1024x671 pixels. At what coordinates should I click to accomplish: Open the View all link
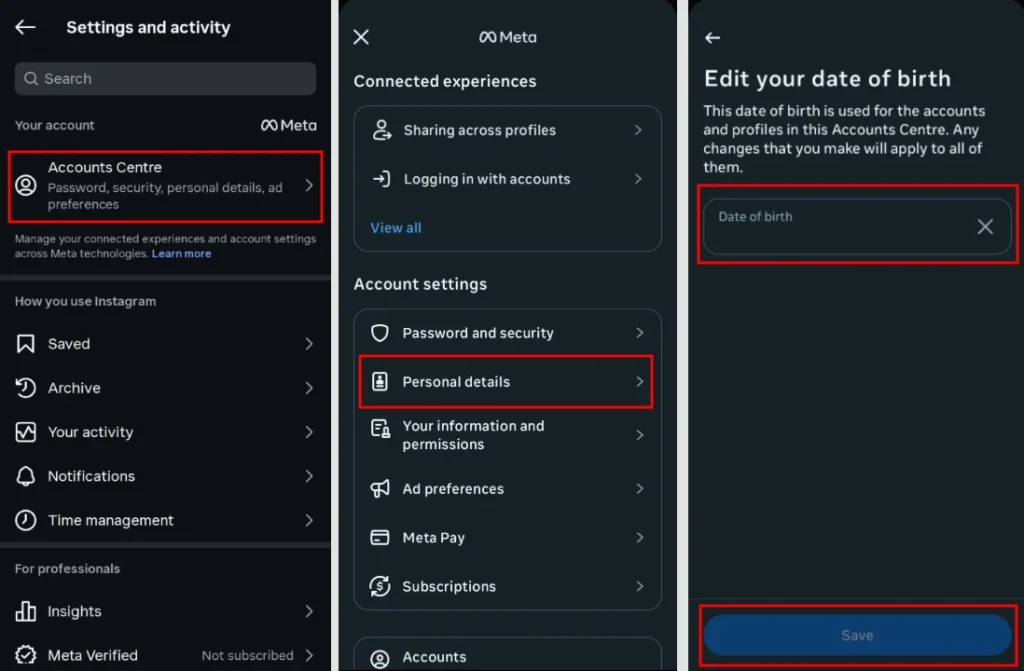[x=396, y=228]
